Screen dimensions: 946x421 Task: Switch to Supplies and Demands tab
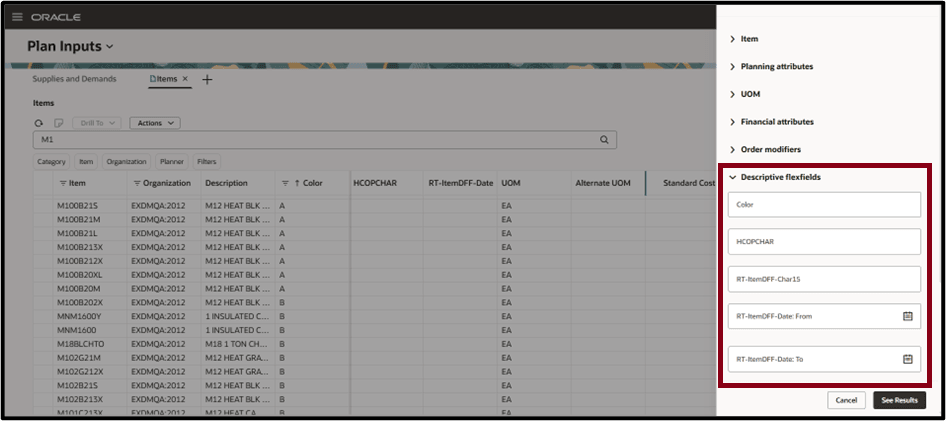pos(74,79)
